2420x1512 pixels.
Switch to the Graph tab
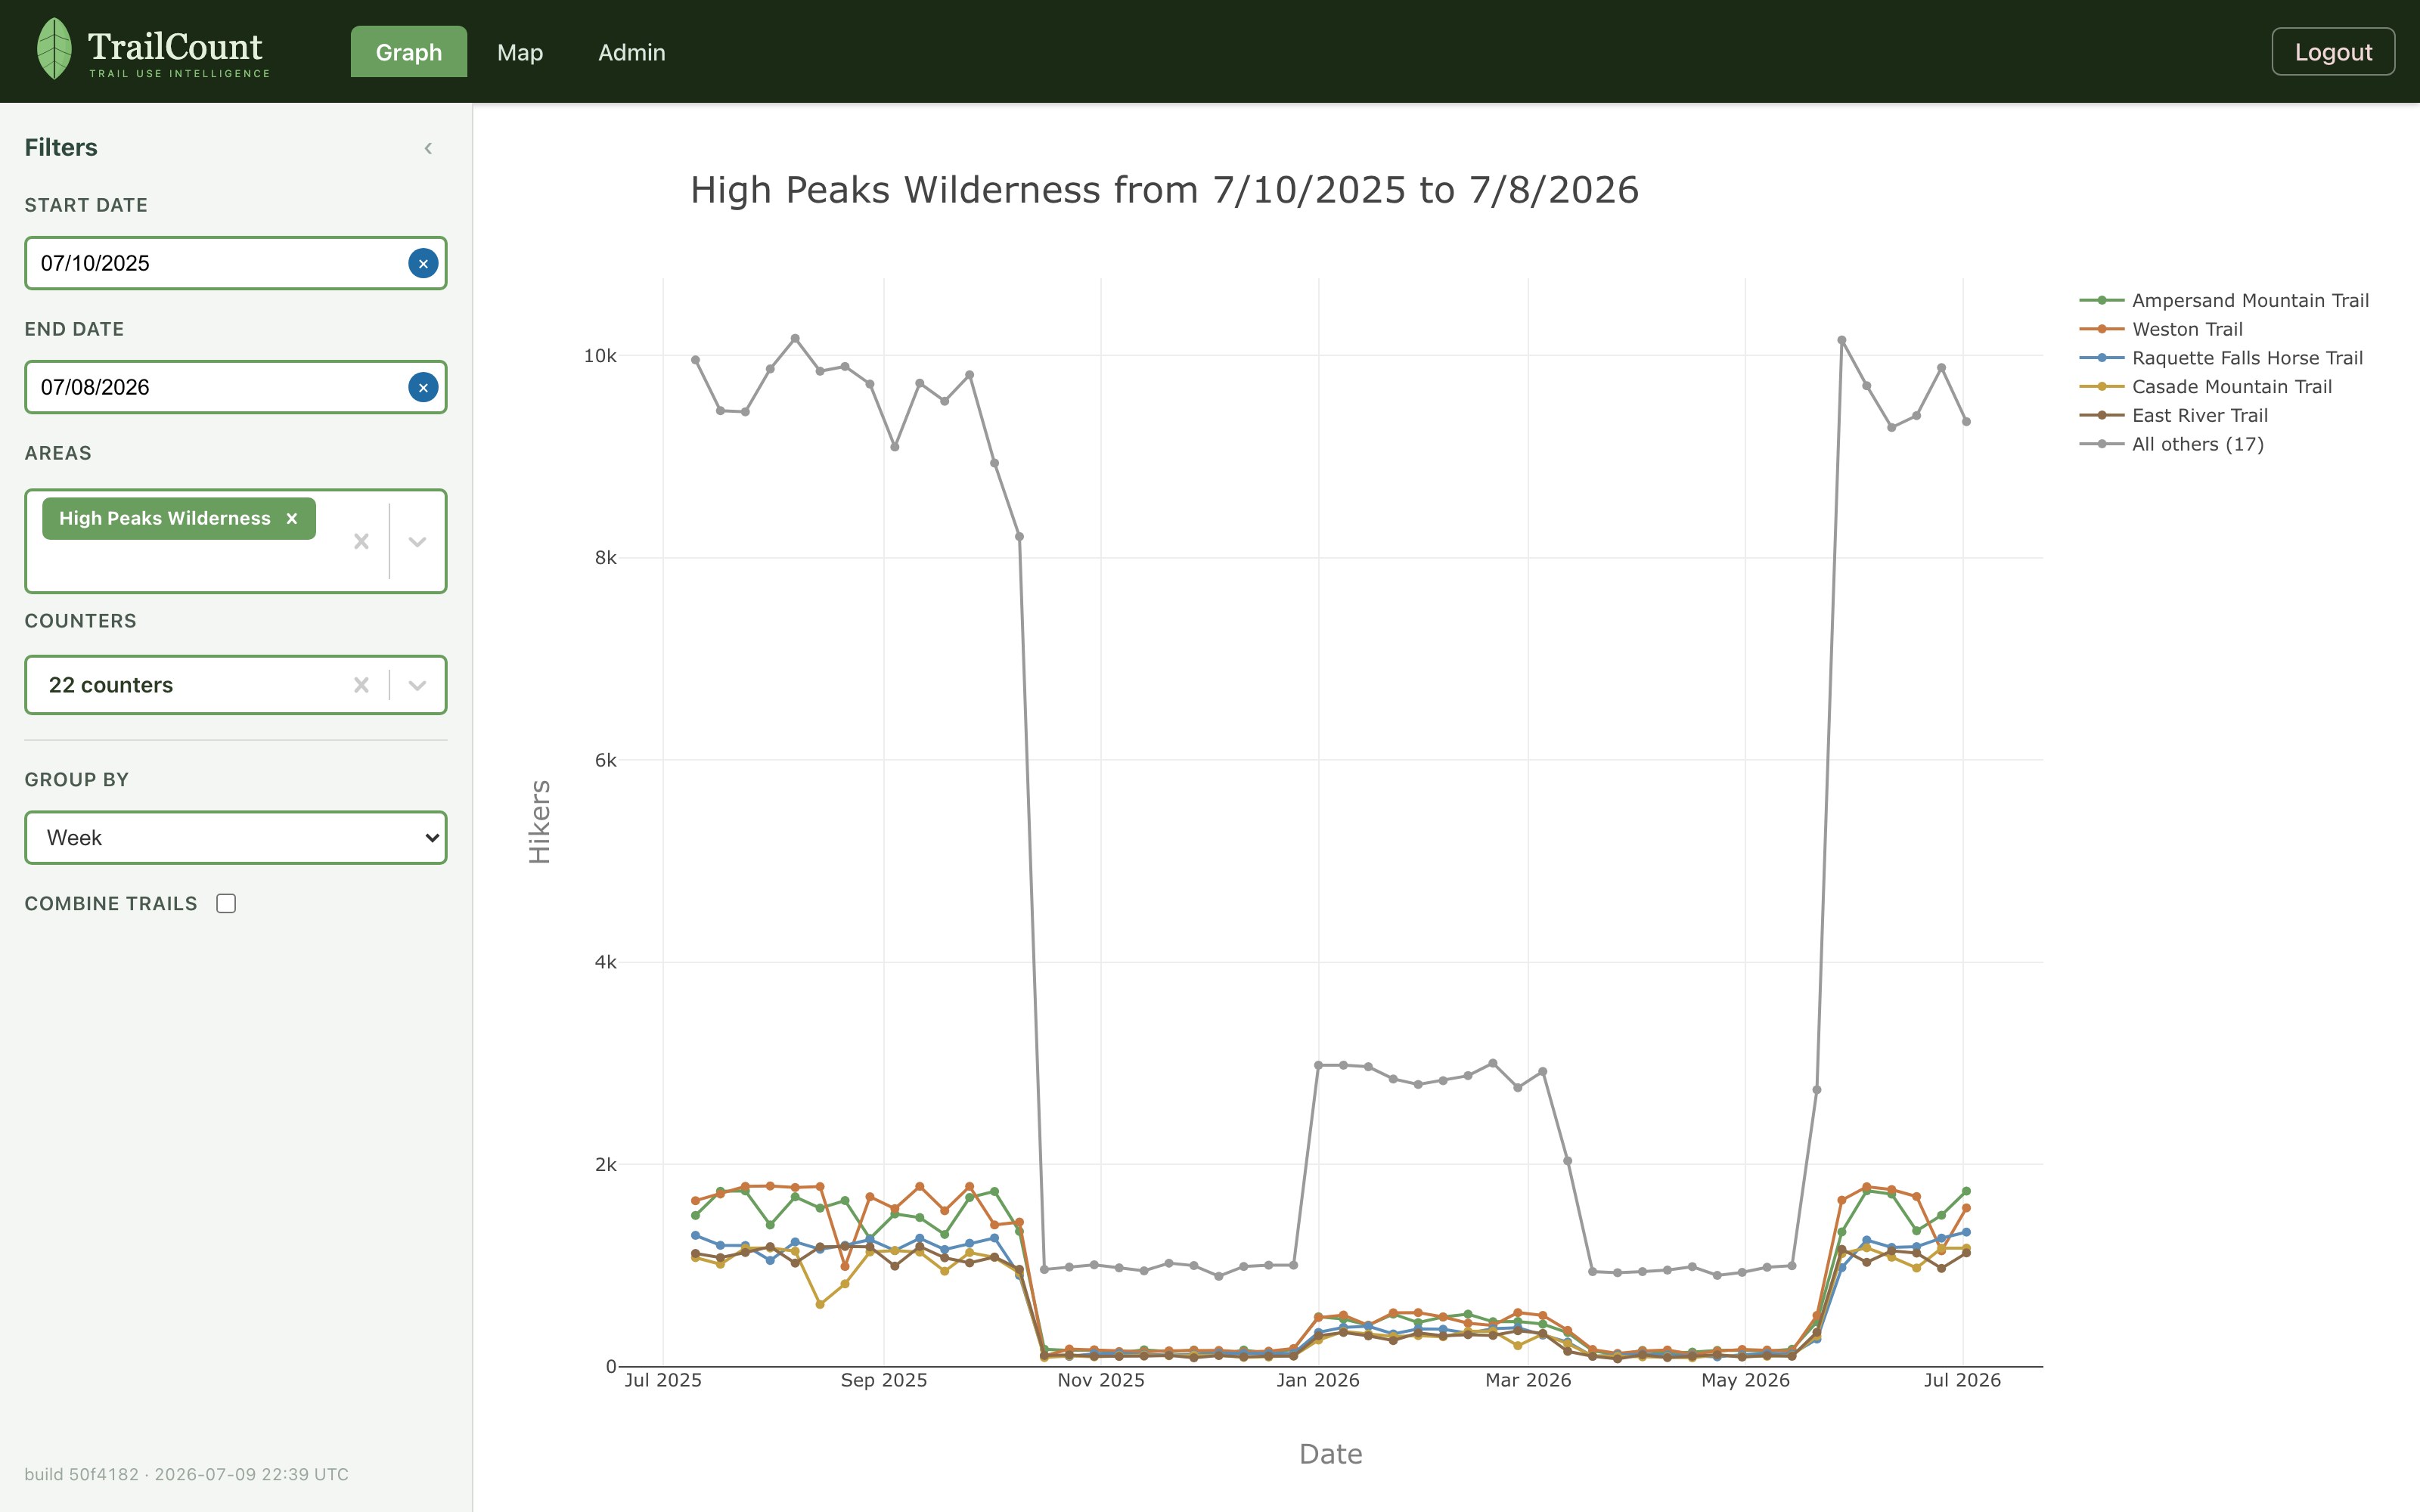click(409, 52)
